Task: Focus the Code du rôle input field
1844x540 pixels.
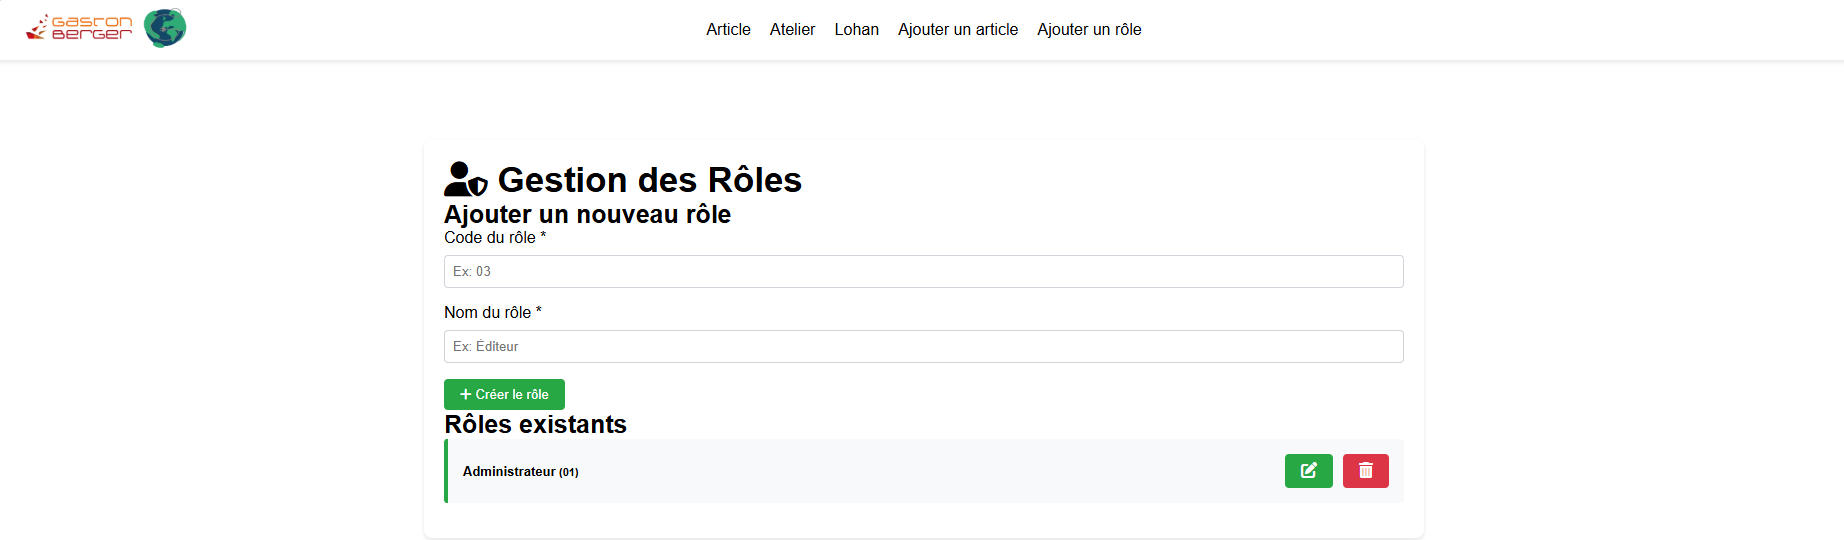Action: 923,272
